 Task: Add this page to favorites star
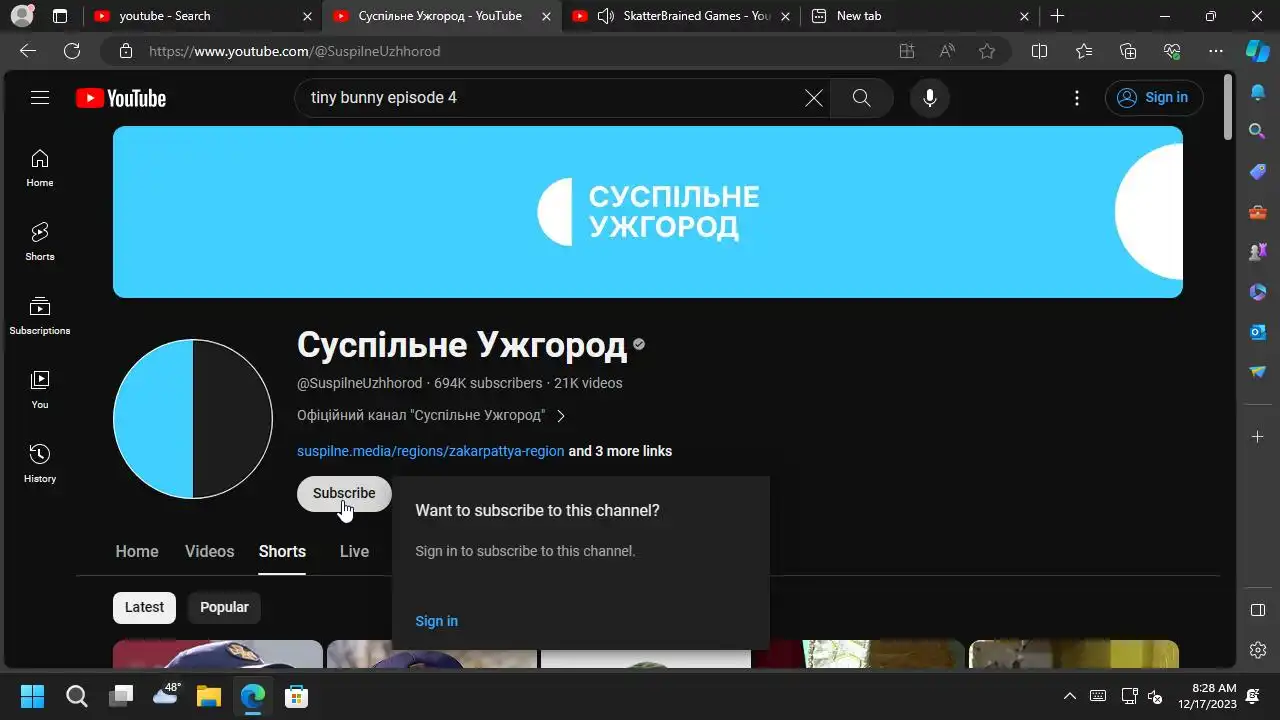pyautogui.click(x=987, y=51)
